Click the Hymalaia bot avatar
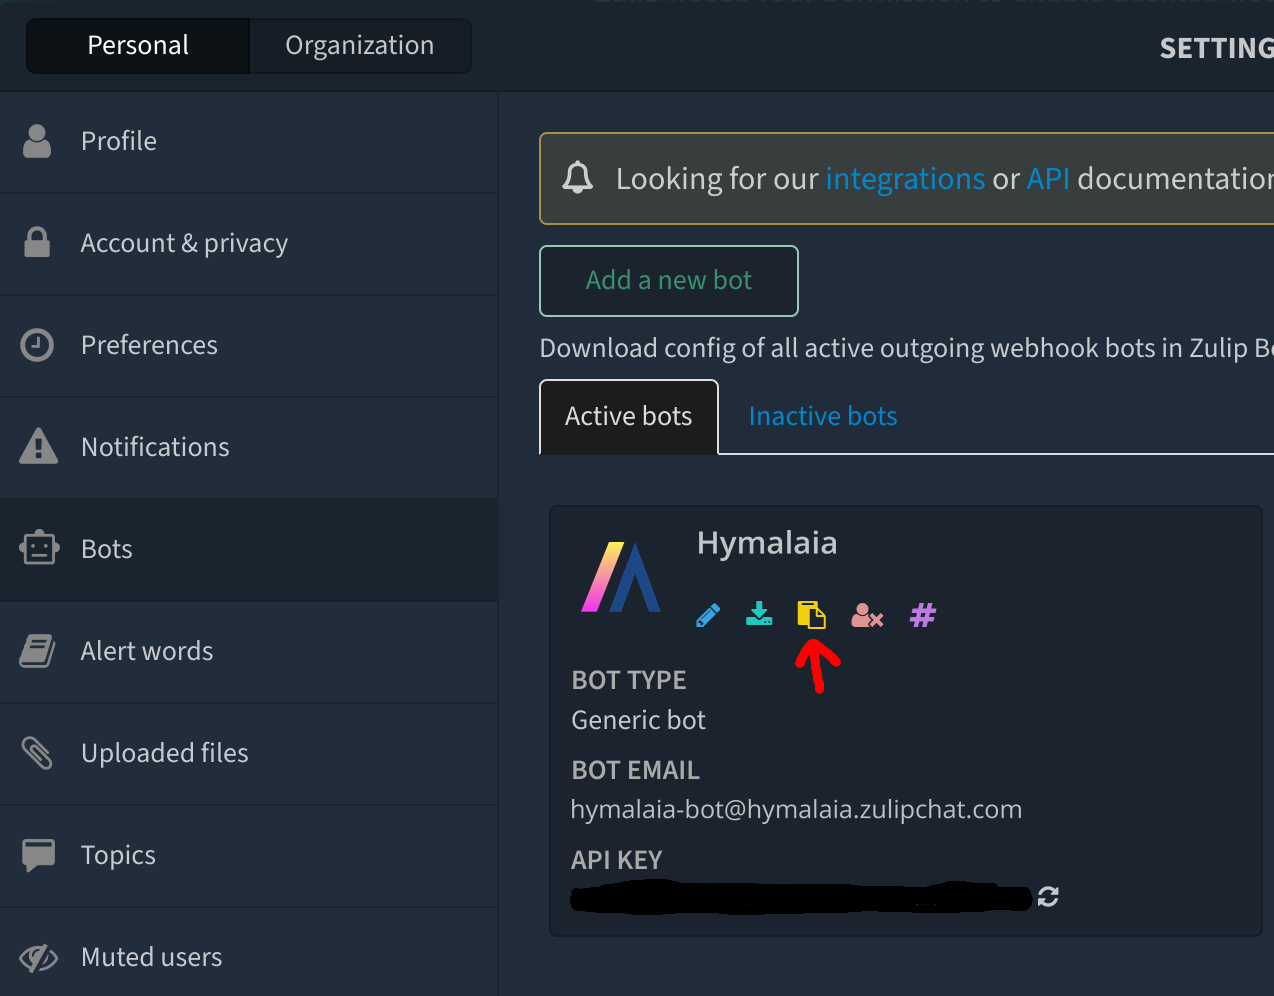 click(621, 577)
